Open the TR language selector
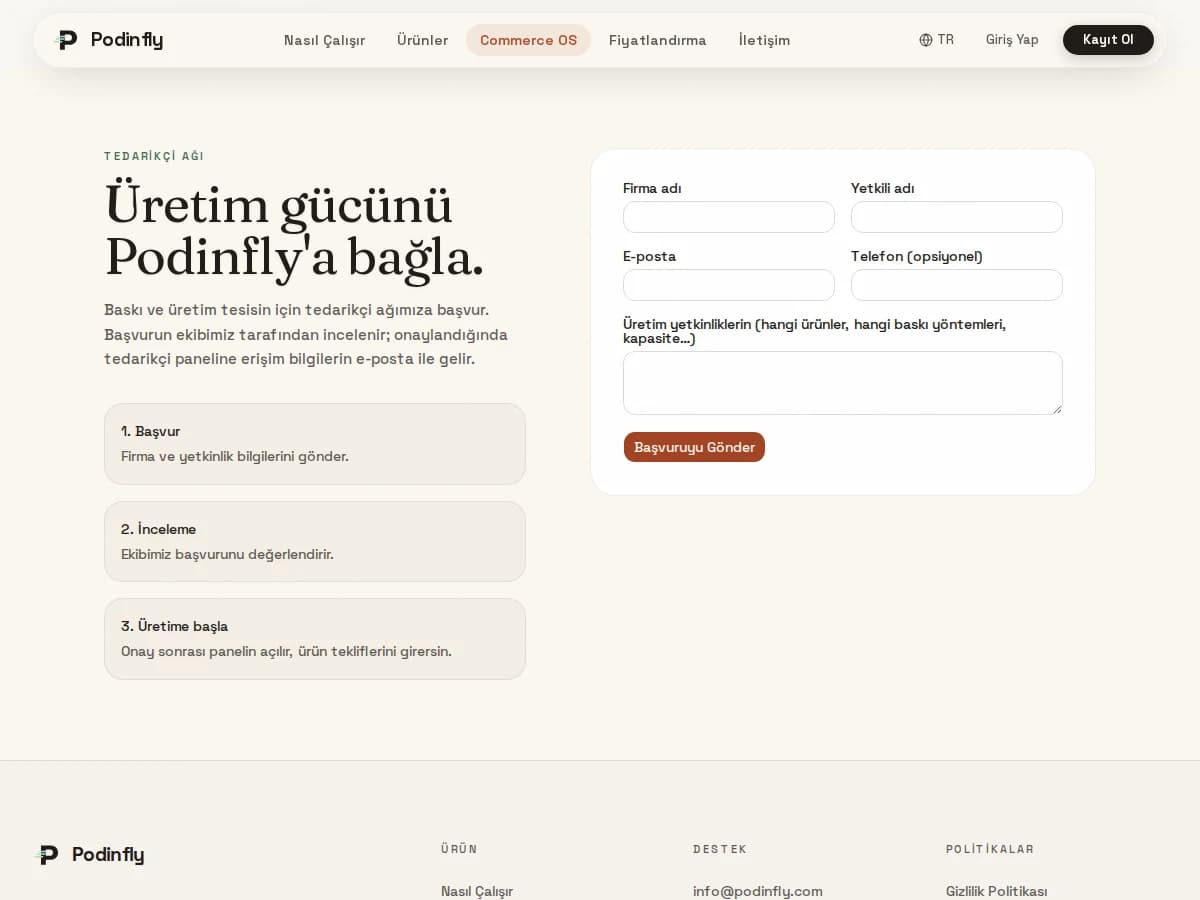This screenshot has width=1200, height=900. 936,40
